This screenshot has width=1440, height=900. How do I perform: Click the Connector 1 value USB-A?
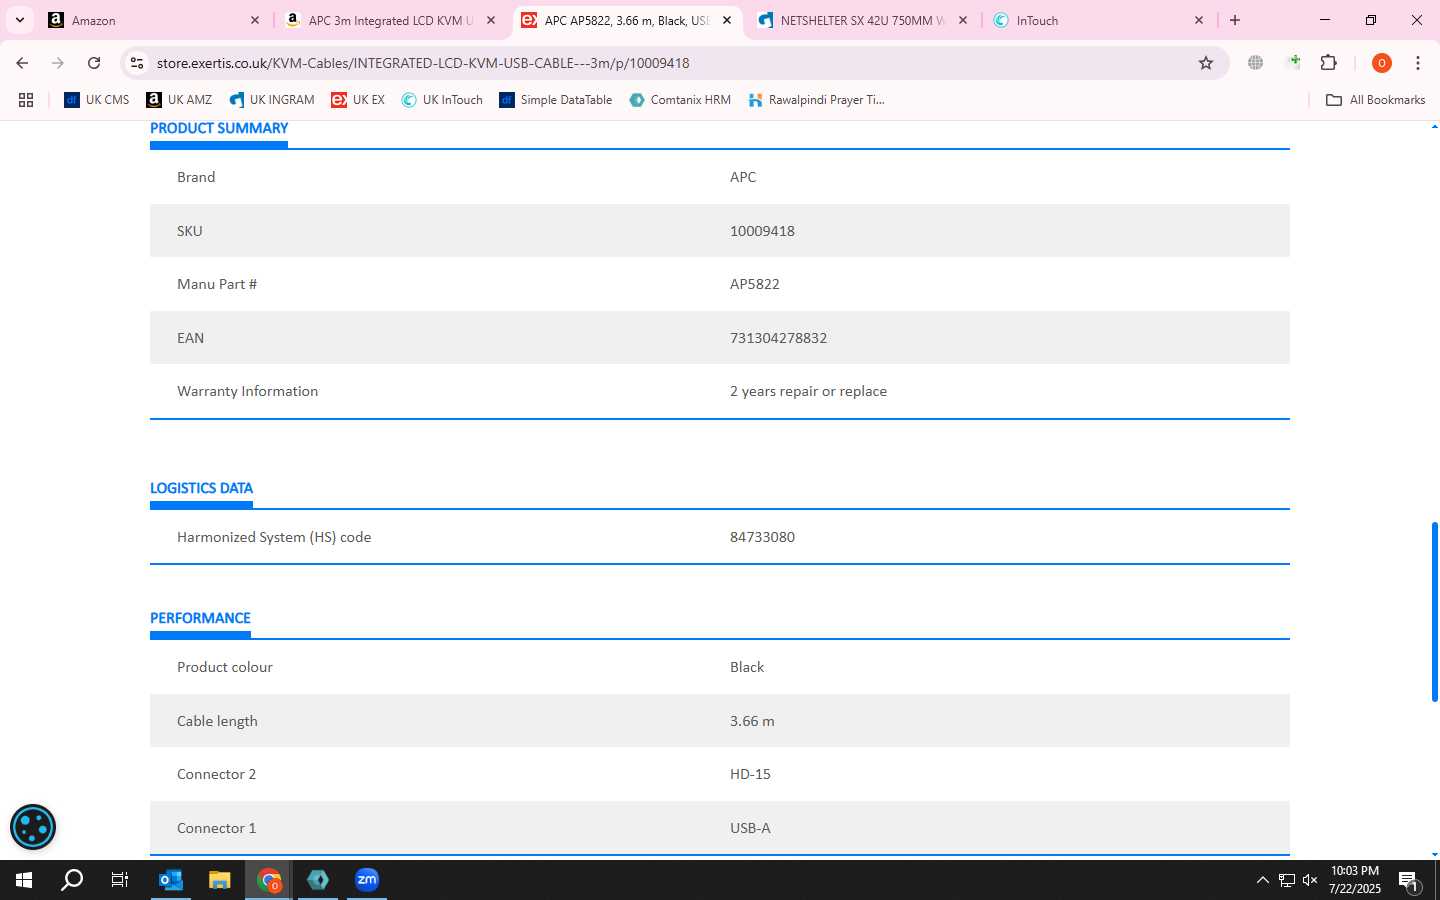tap(750, 828)
